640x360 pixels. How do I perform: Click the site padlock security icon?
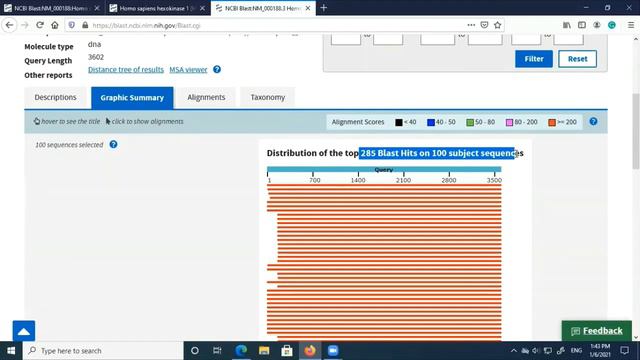tap(85, 25)
